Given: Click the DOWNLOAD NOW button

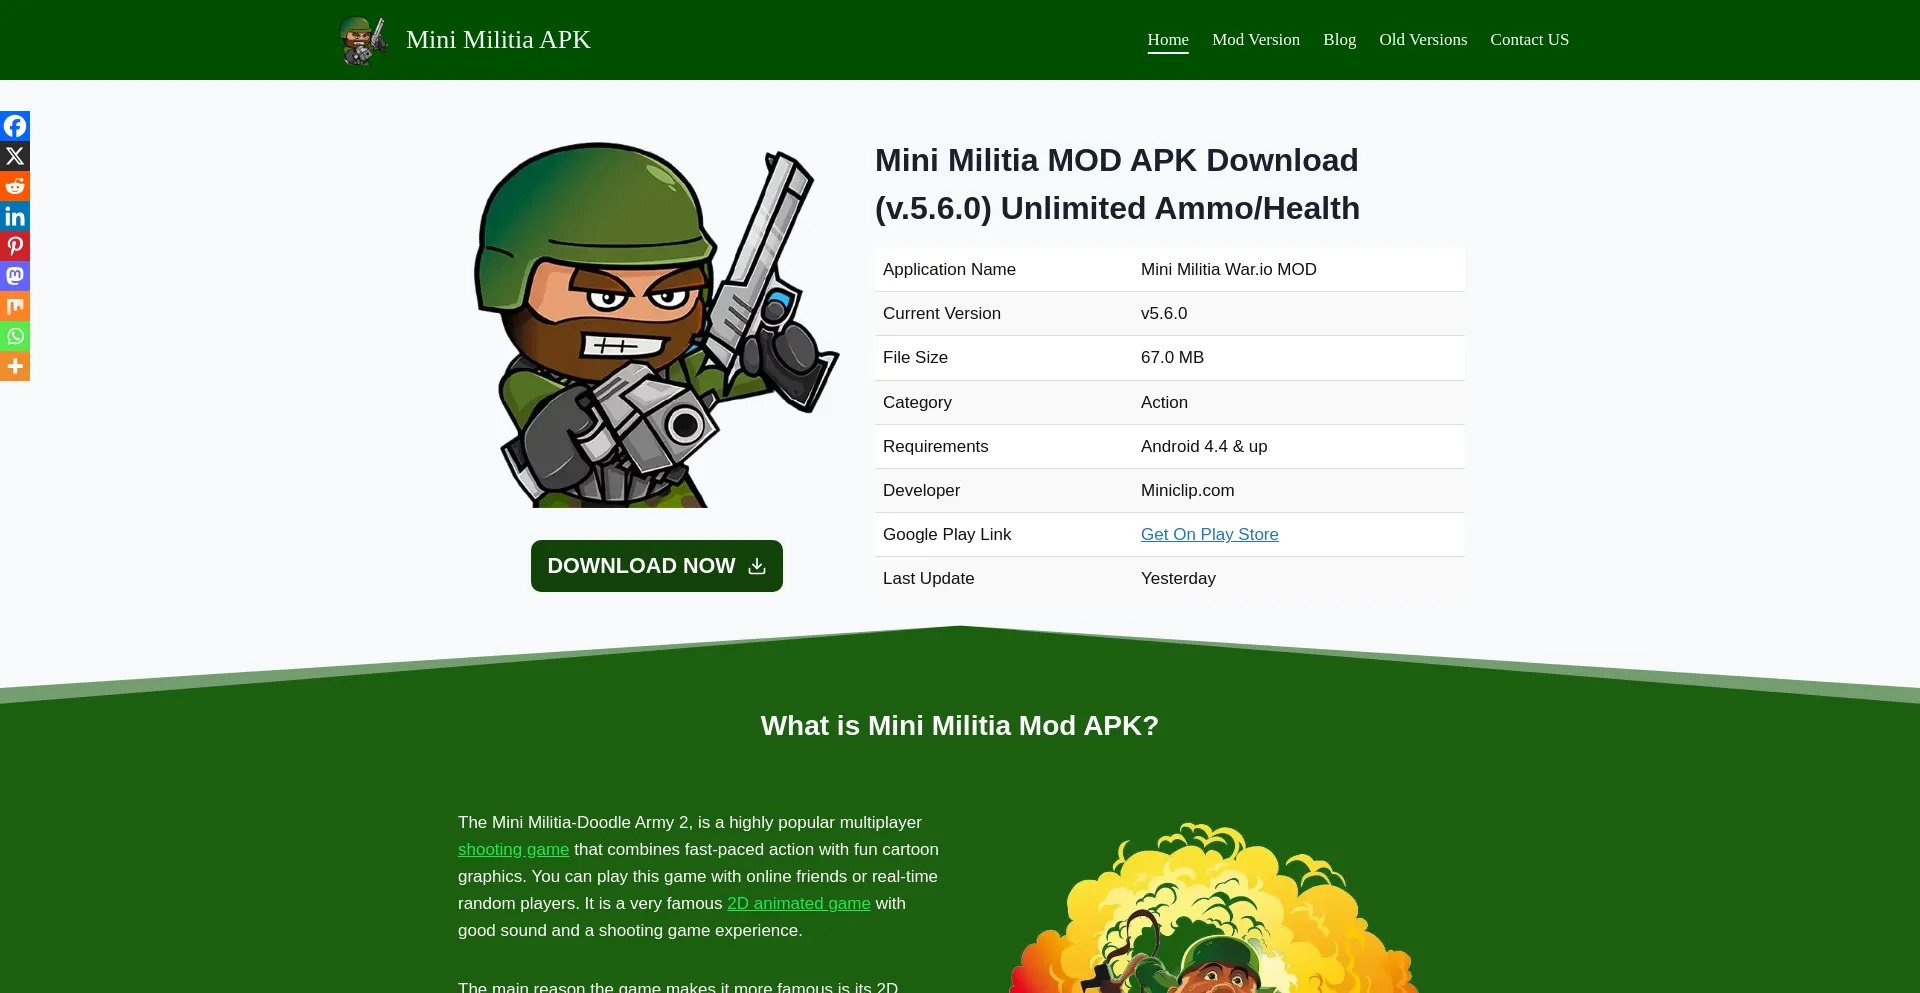Looking at the screenshot, I should click(x=657, y=566).
